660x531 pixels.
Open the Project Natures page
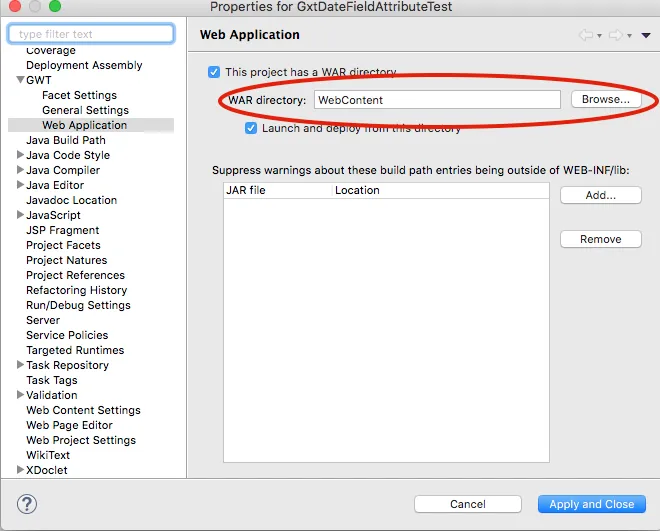[67, 260]
